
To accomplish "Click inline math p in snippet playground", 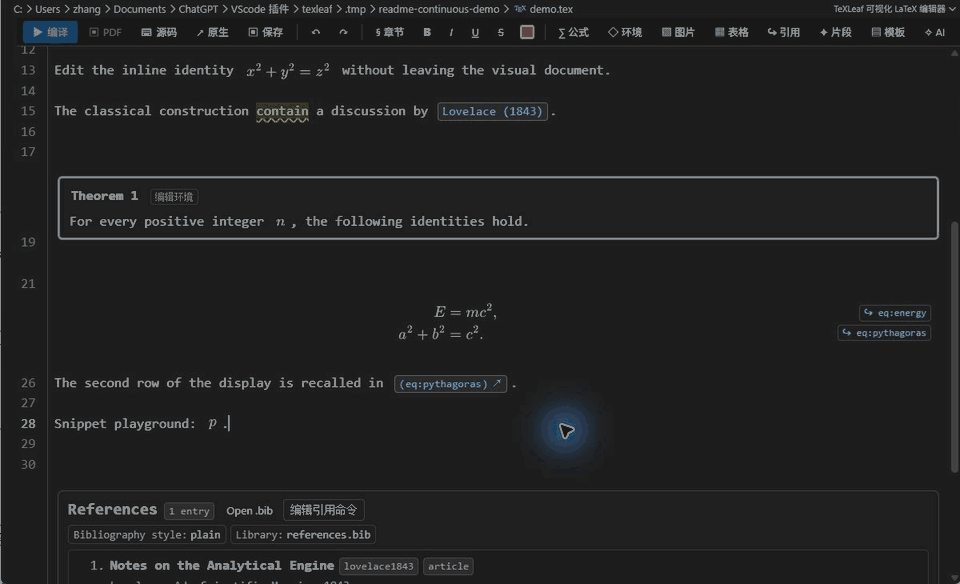I will pyautogui.click(x=212, y=423).
